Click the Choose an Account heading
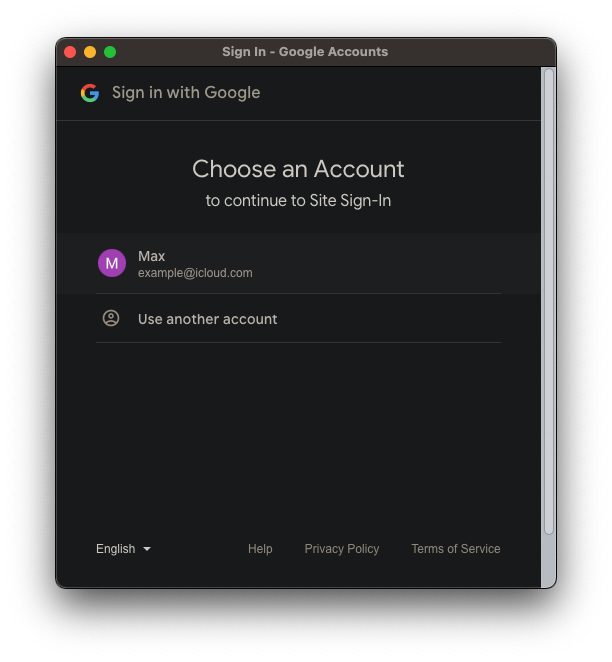The height and width of the screenshot is (662, 612). tap(298, 169)
